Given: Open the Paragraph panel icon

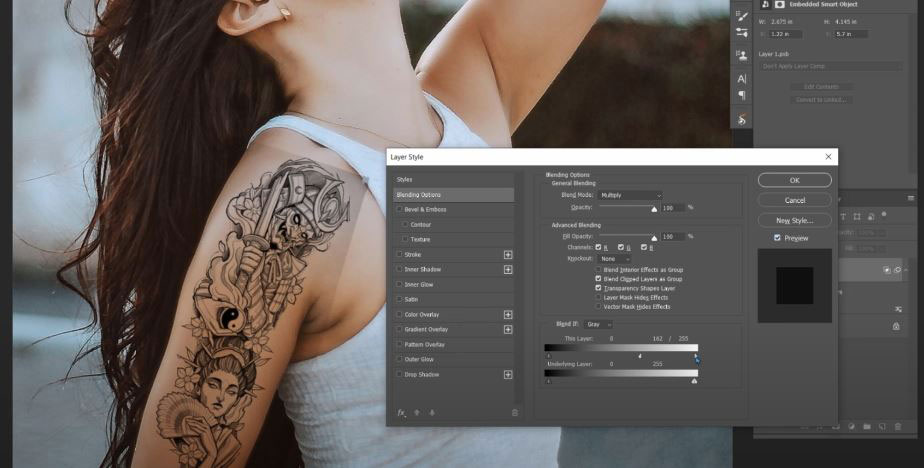Looking at the screenshot, I should click(741, 96).
